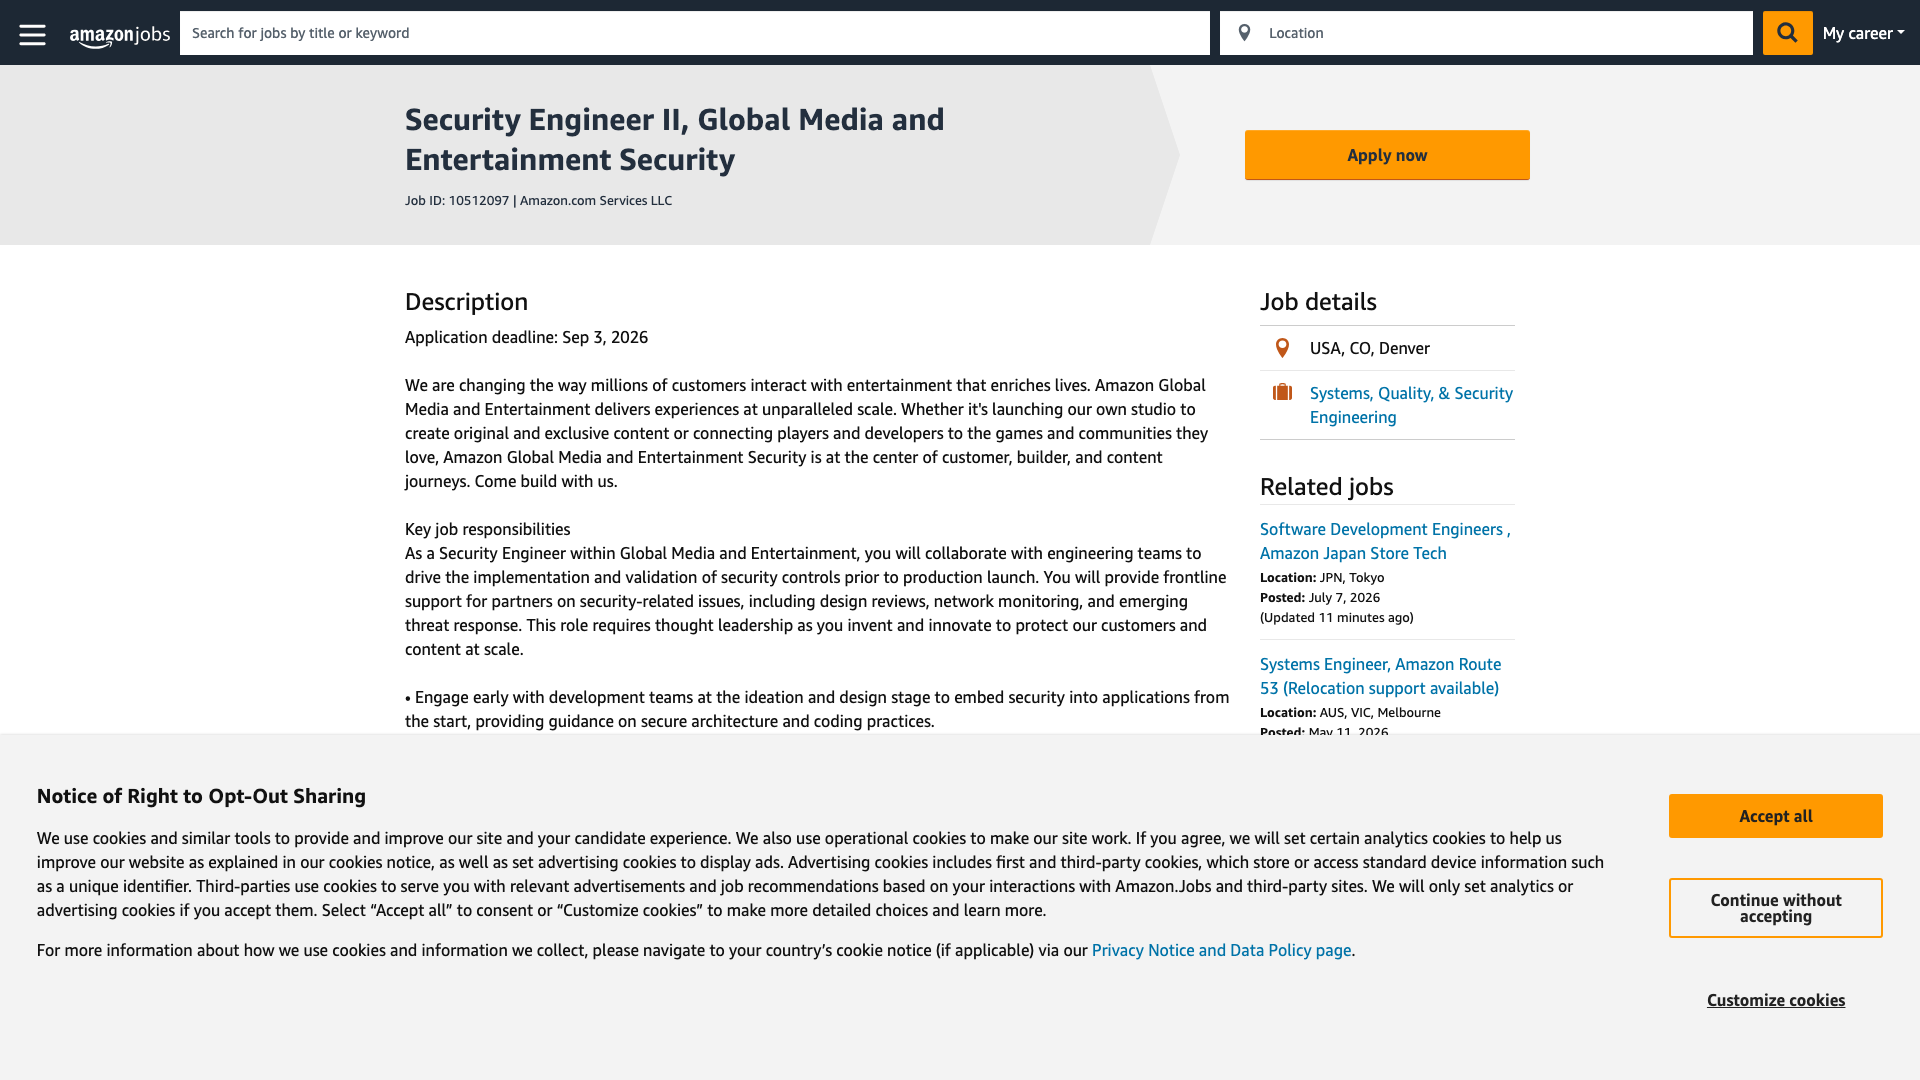Expand the My career dropdown
This screenshot has width=1920, height=1080.
1863,33
